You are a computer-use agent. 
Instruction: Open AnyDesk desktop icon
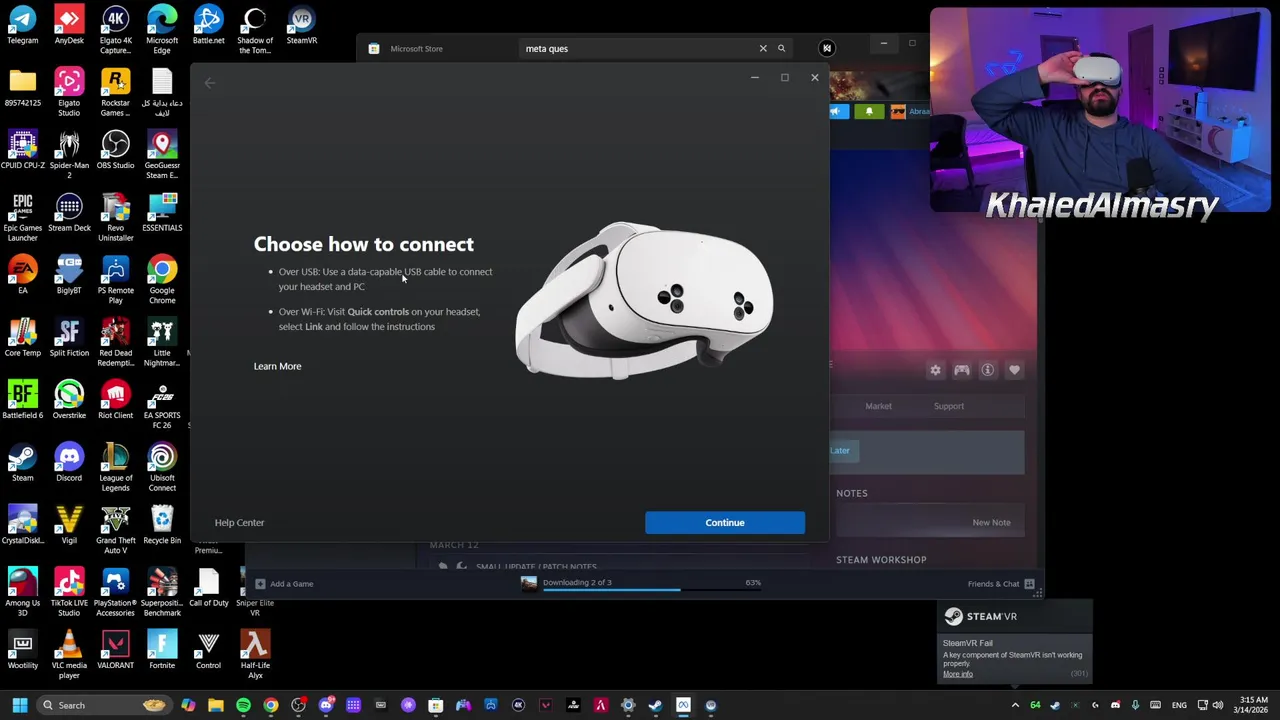coord(69,26)
